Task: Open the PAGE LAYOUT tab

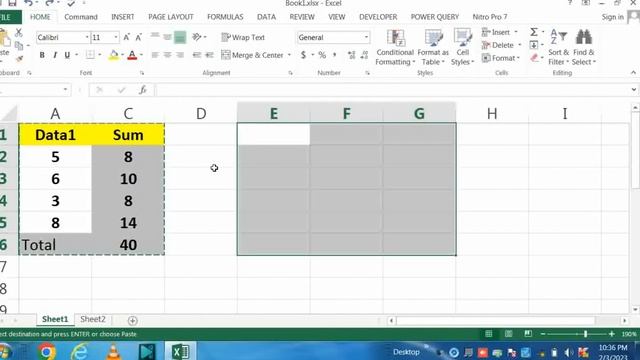Action: coord(171,17)
